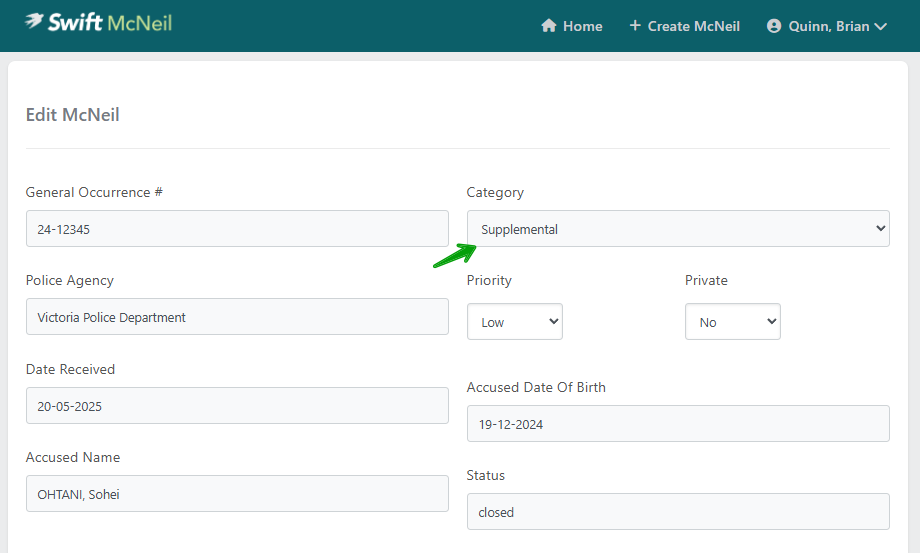The height and width of the screenshot is (553, 920).
Task: Click the user avatar icon beside Quinn, Brian
Action: coord(774,26)
